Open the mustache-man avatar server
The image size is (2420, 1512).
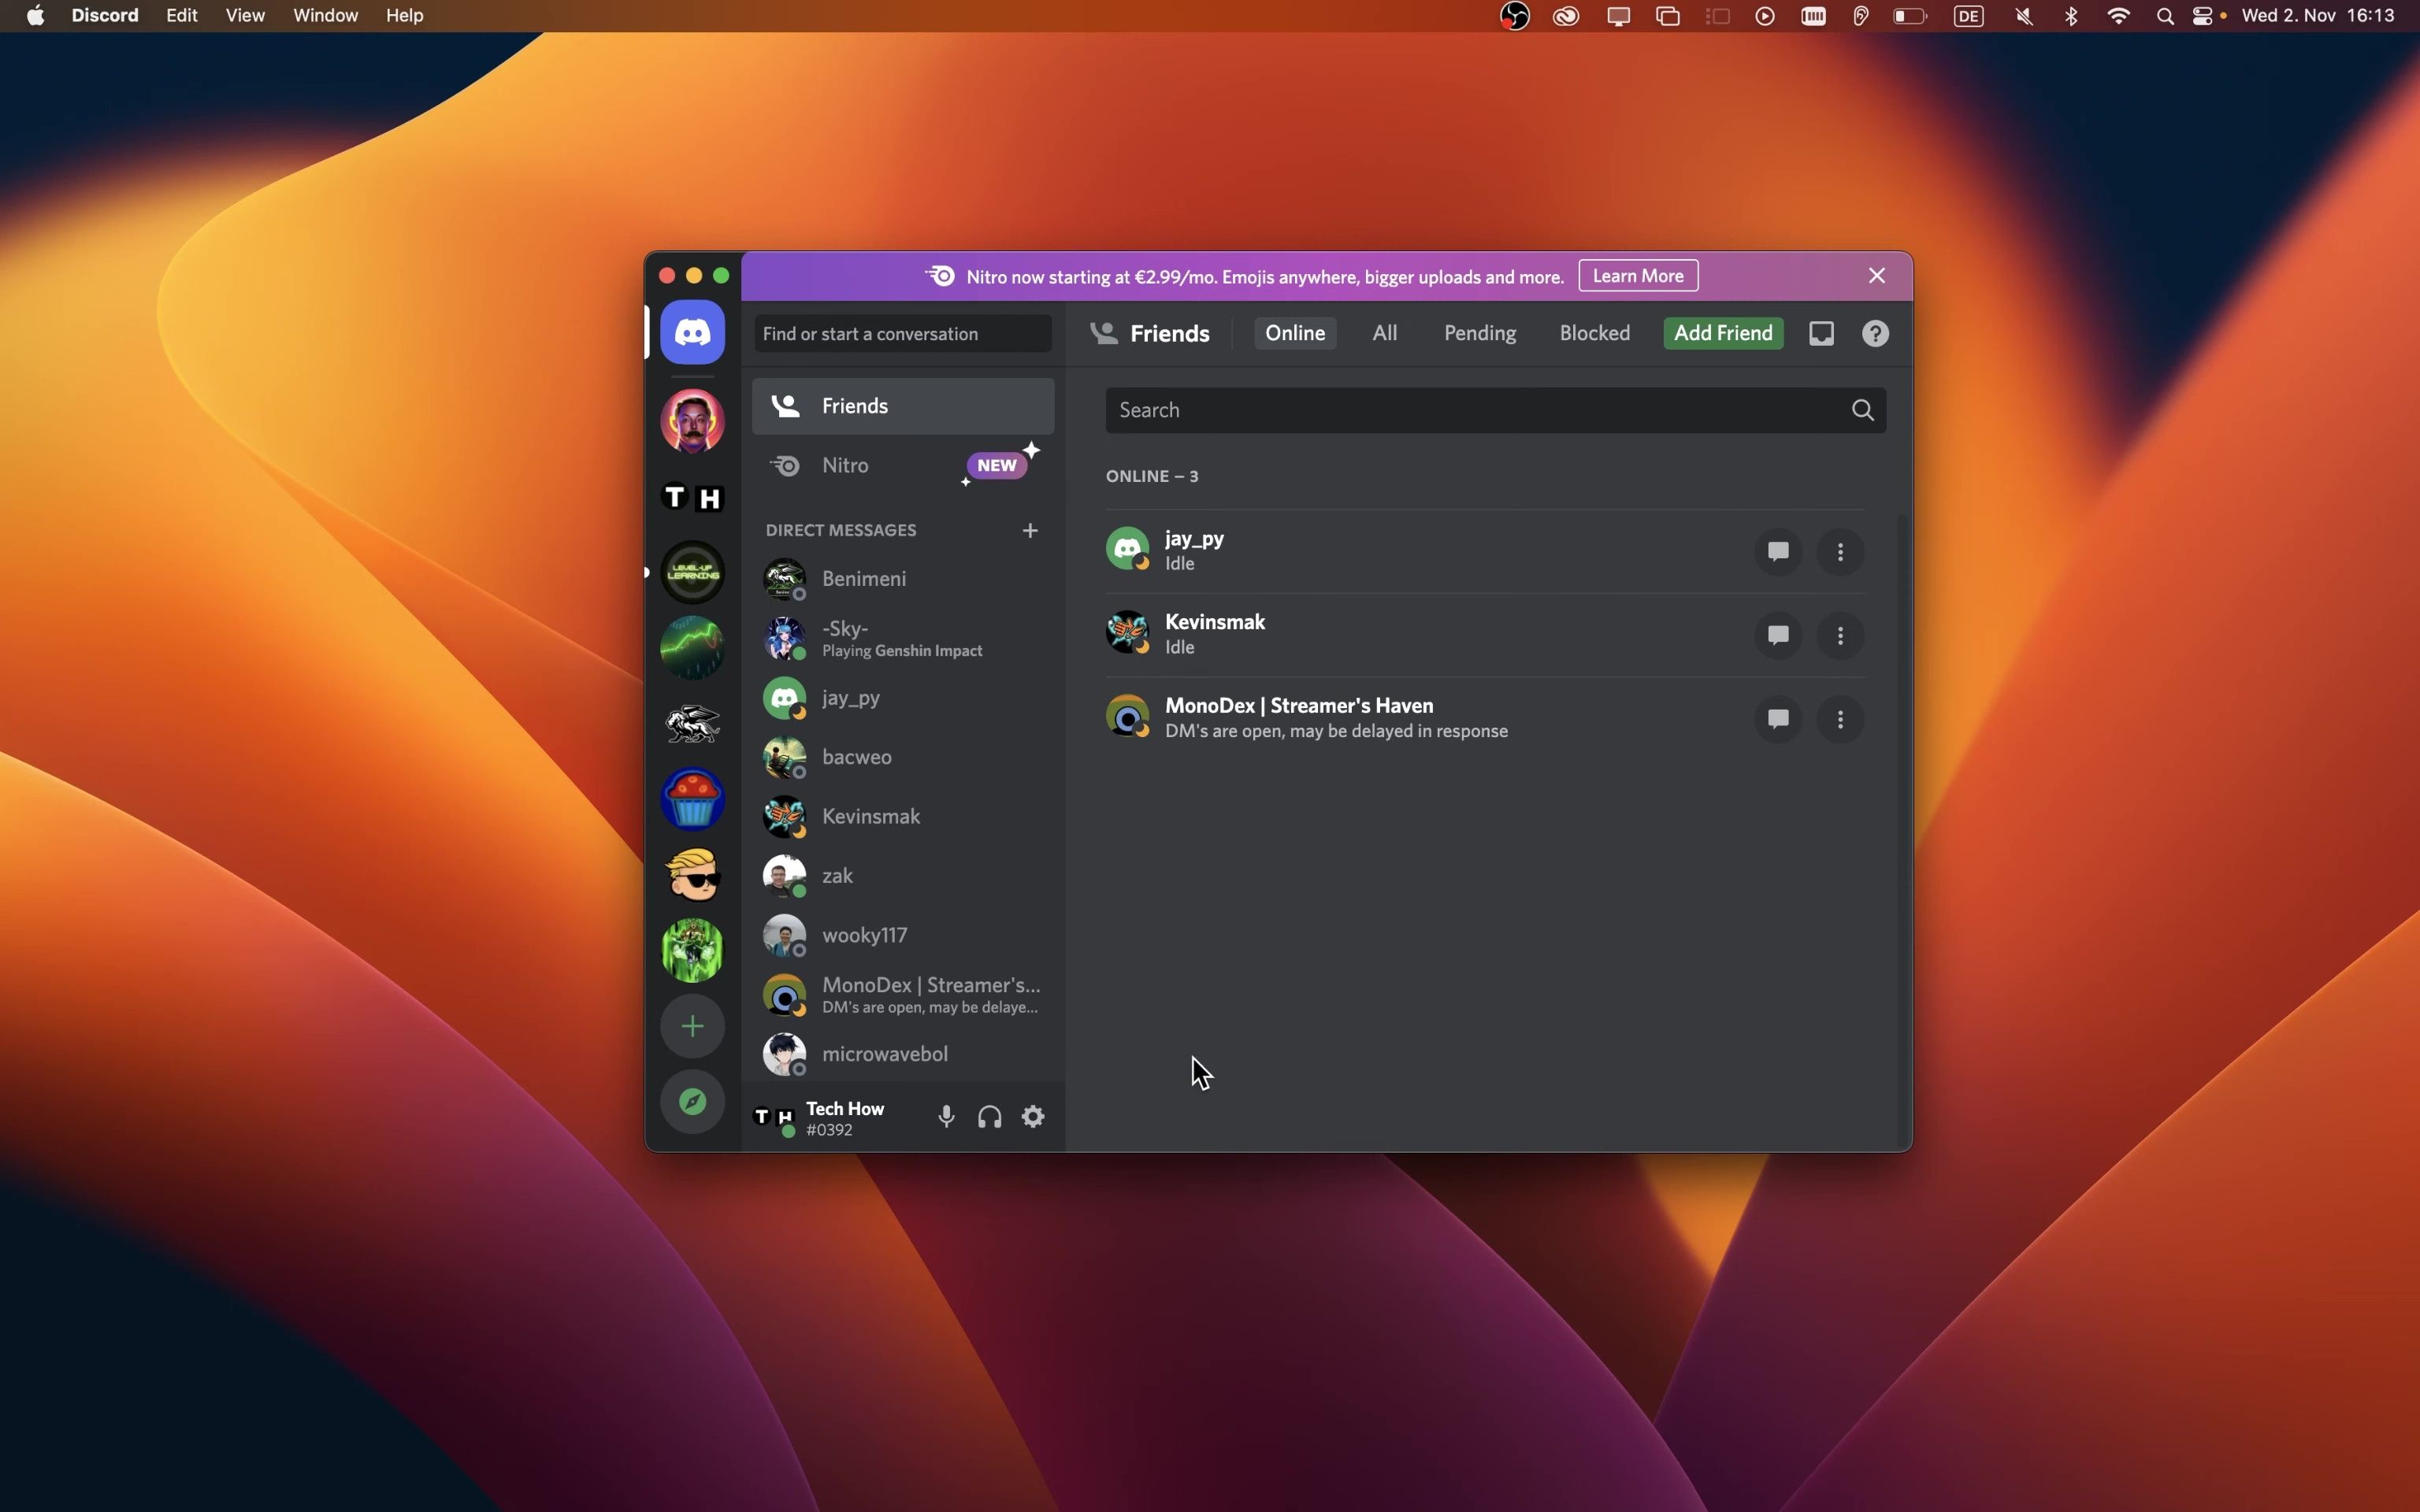coord(692,421)
